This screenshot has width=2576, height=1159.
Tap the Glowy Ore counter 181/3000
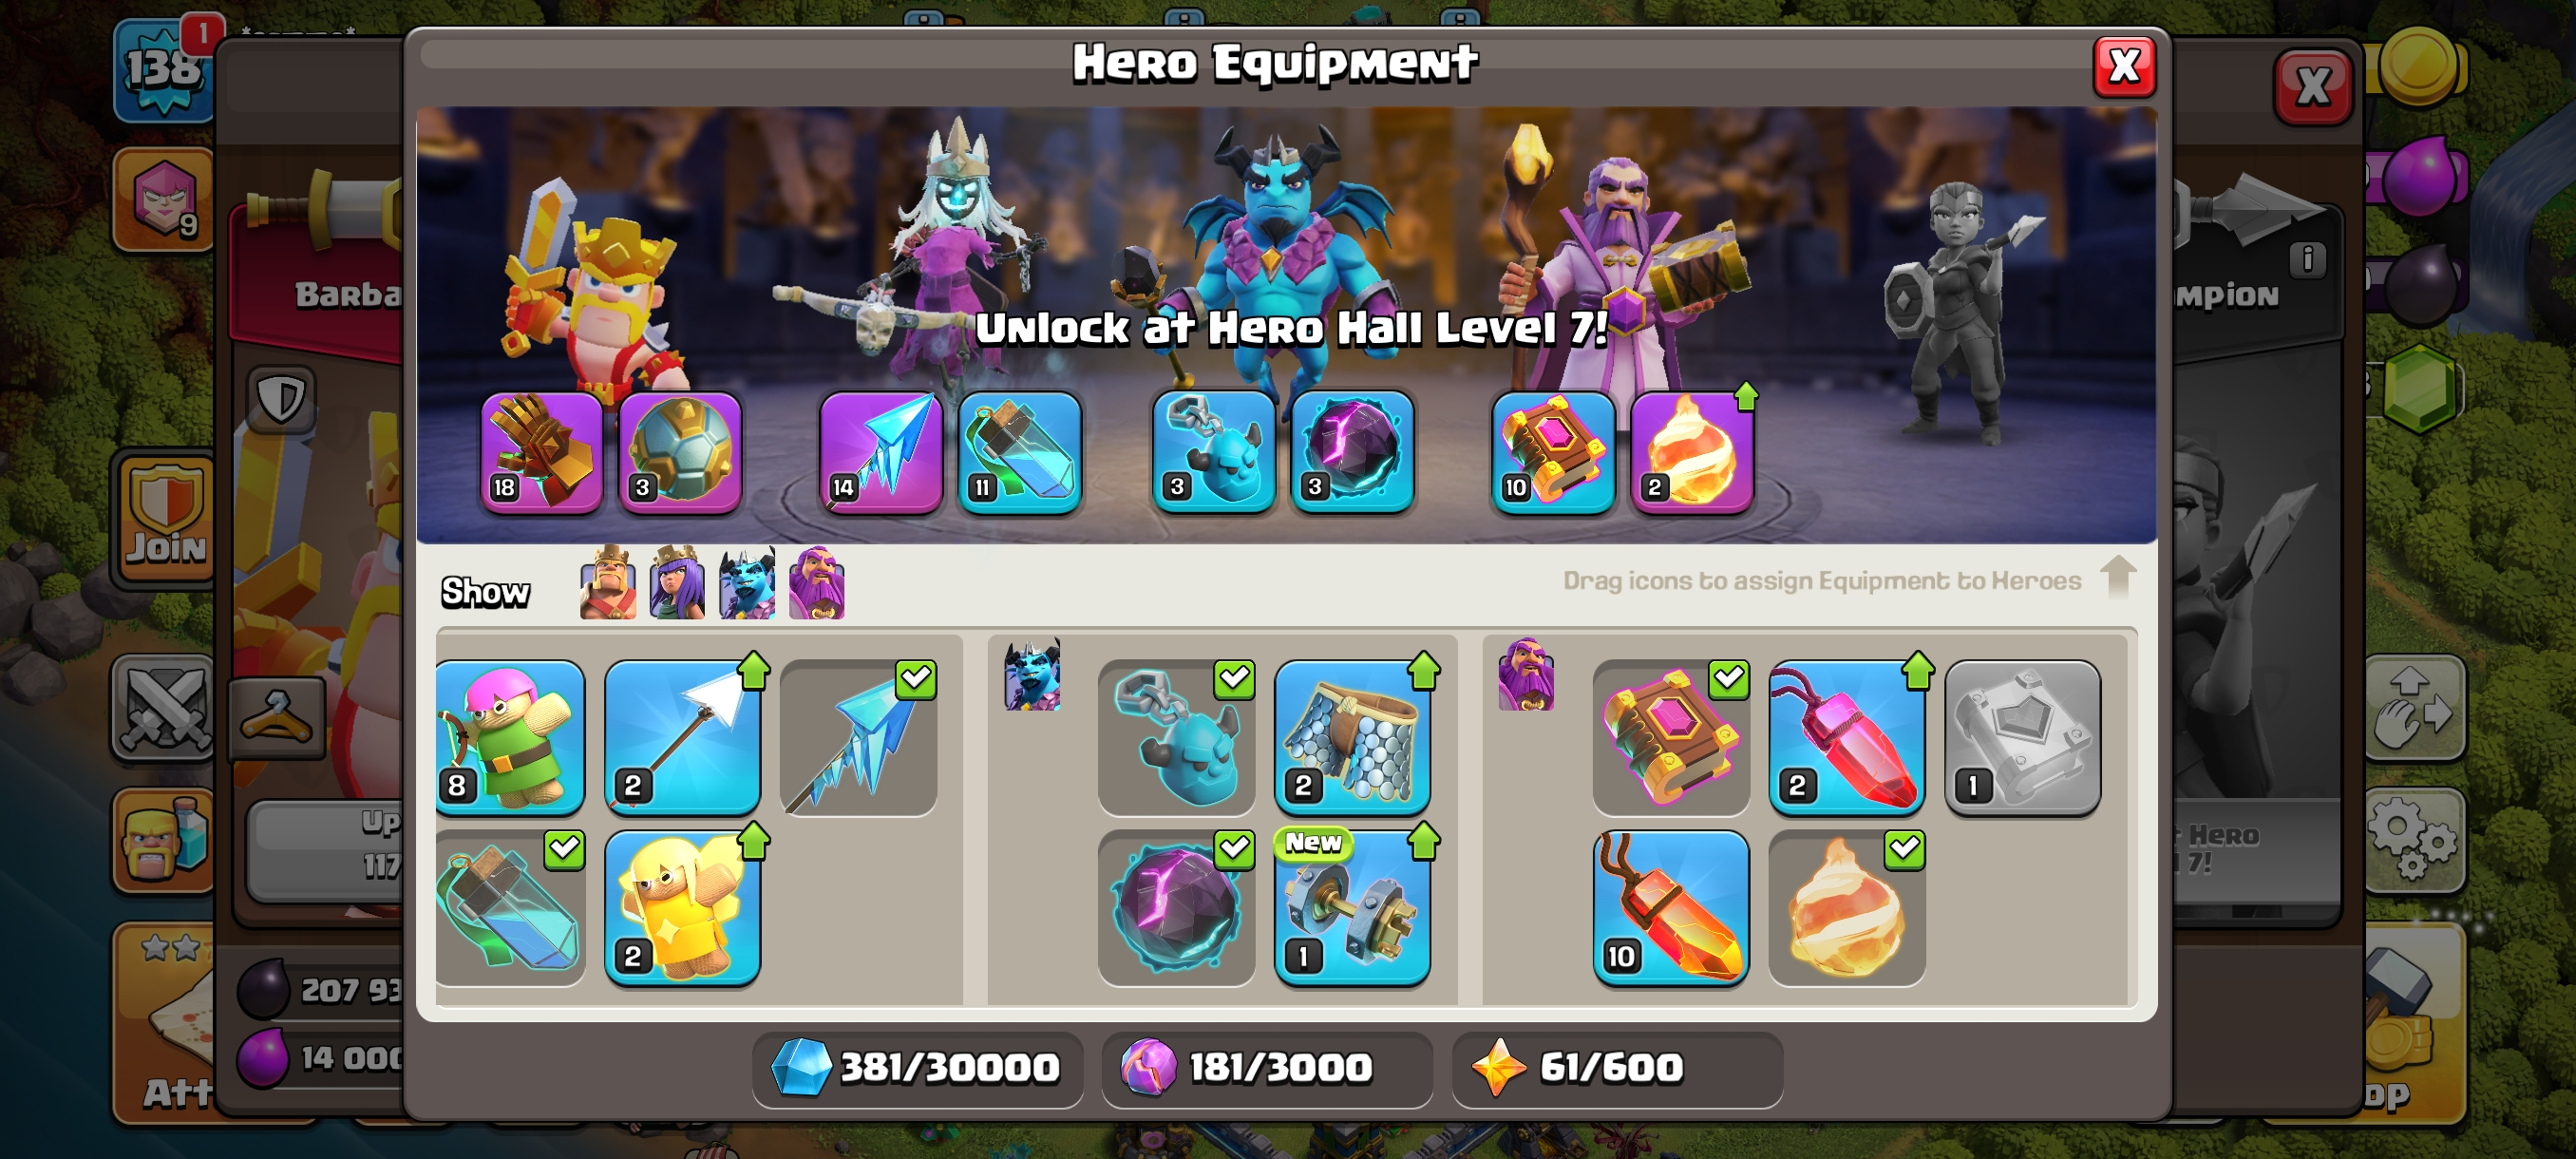coord(1266,1068)
